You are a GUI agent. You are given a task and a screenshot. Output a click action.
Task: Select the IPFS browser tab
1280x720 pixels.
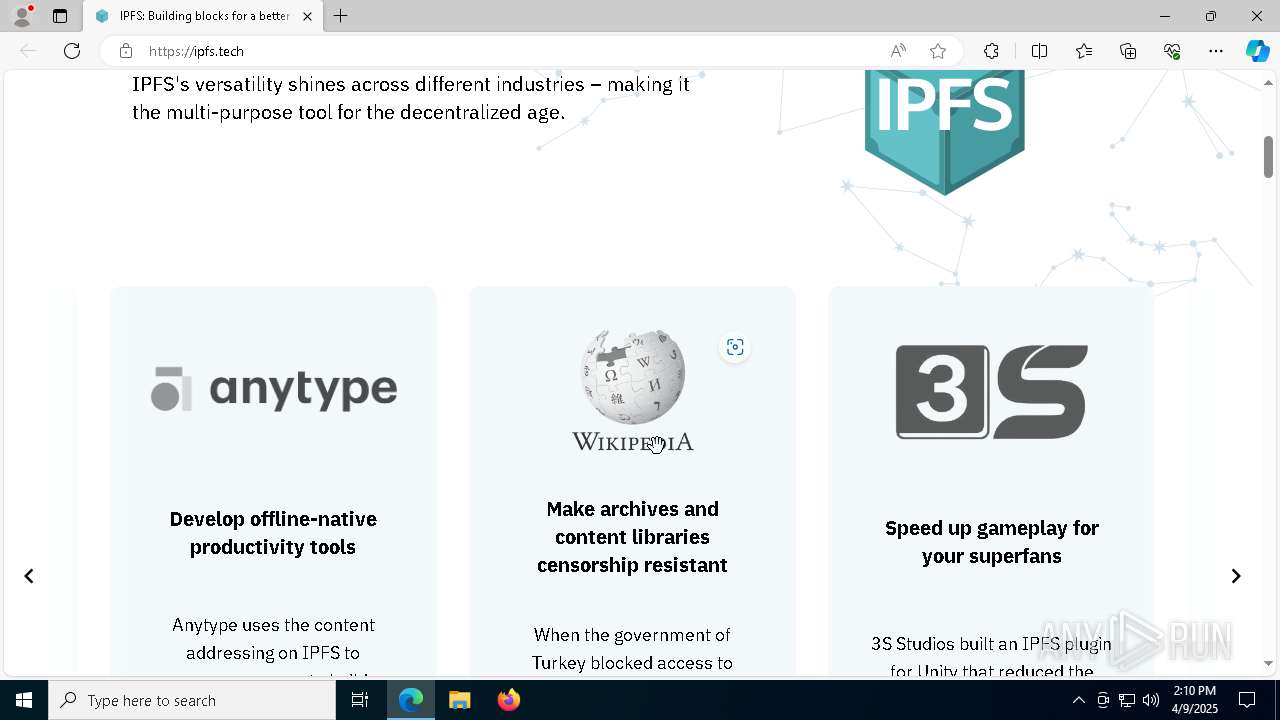click(x=203, y=16)
